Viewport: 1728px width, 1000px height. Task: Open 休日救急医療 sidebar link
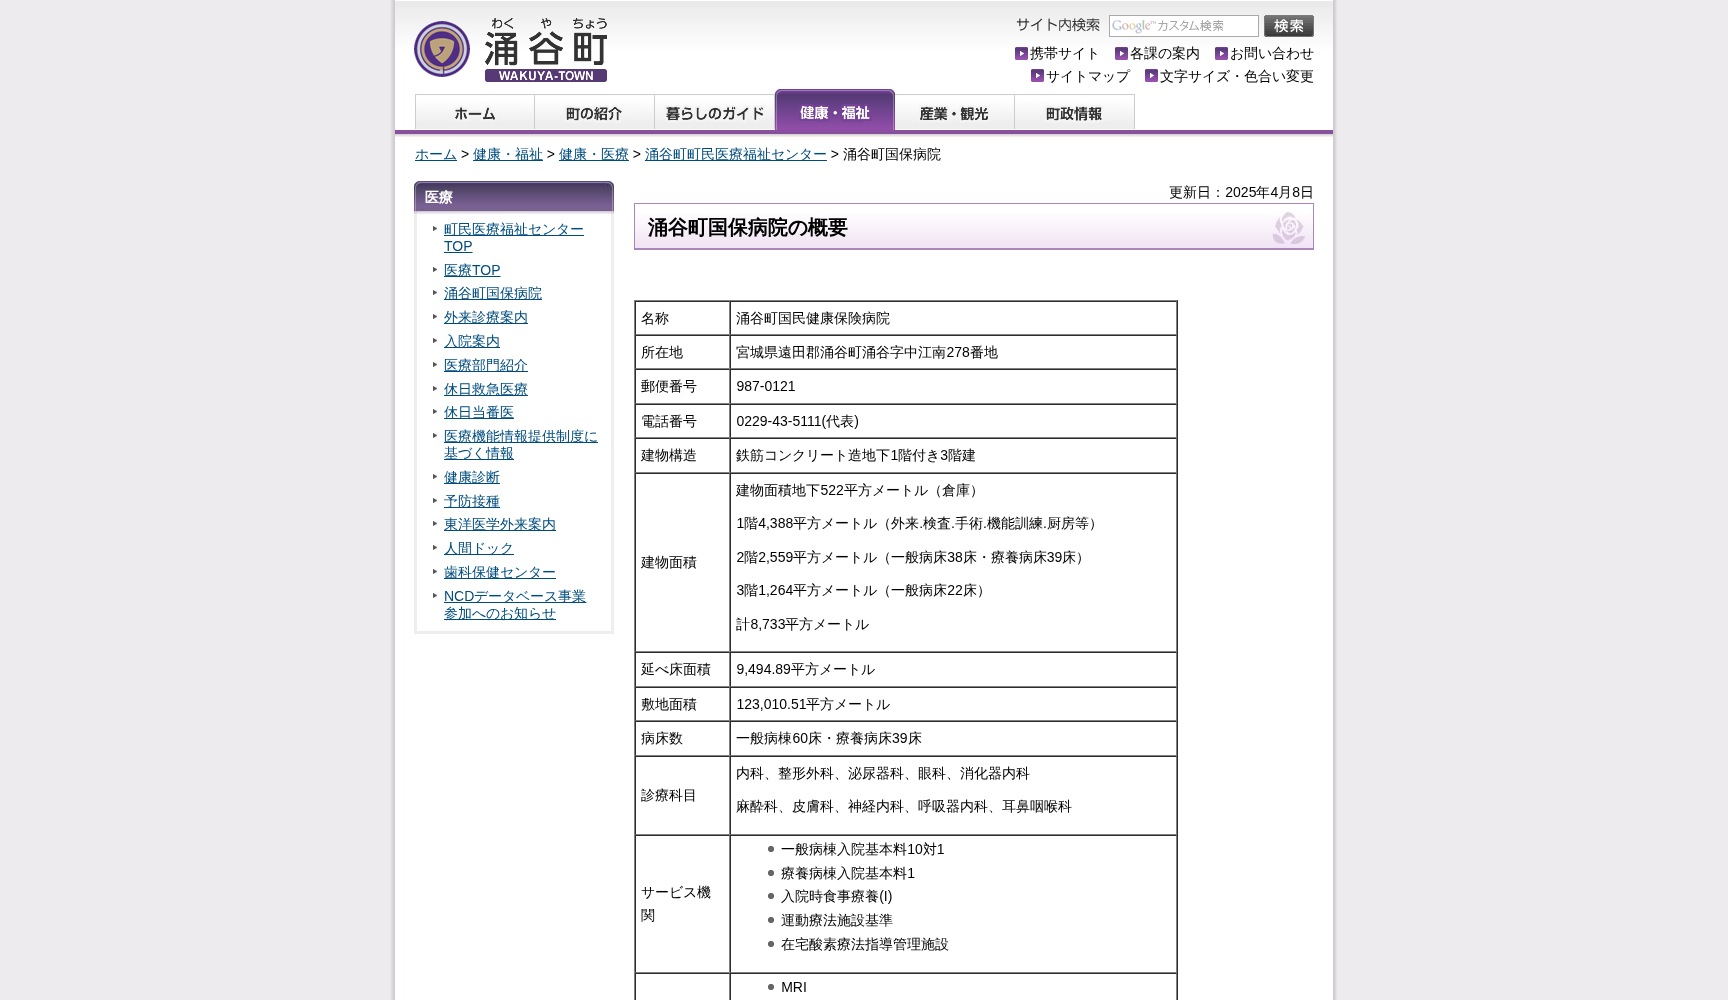[486, 389]
